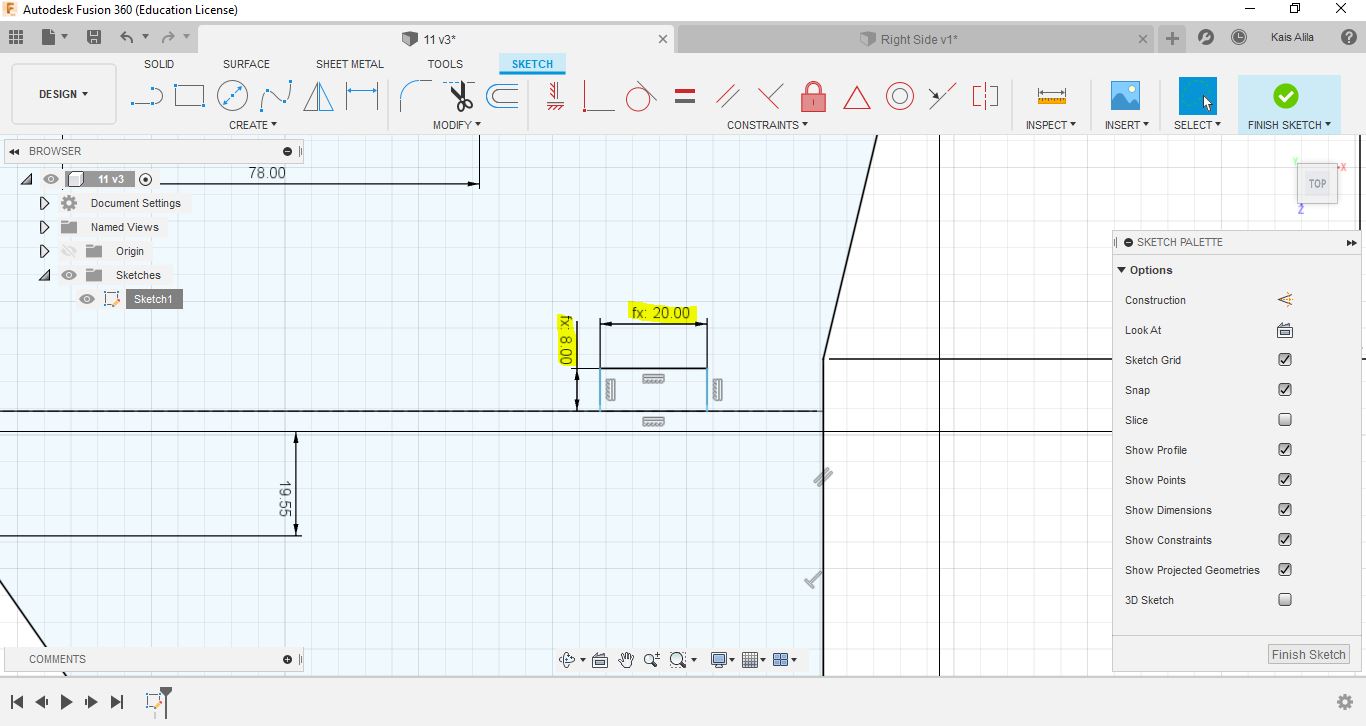Image resolution: width=1366 pixels, height=726 pixels.
Task: Apply the Collinear constraint
Action: click(942, 96)
